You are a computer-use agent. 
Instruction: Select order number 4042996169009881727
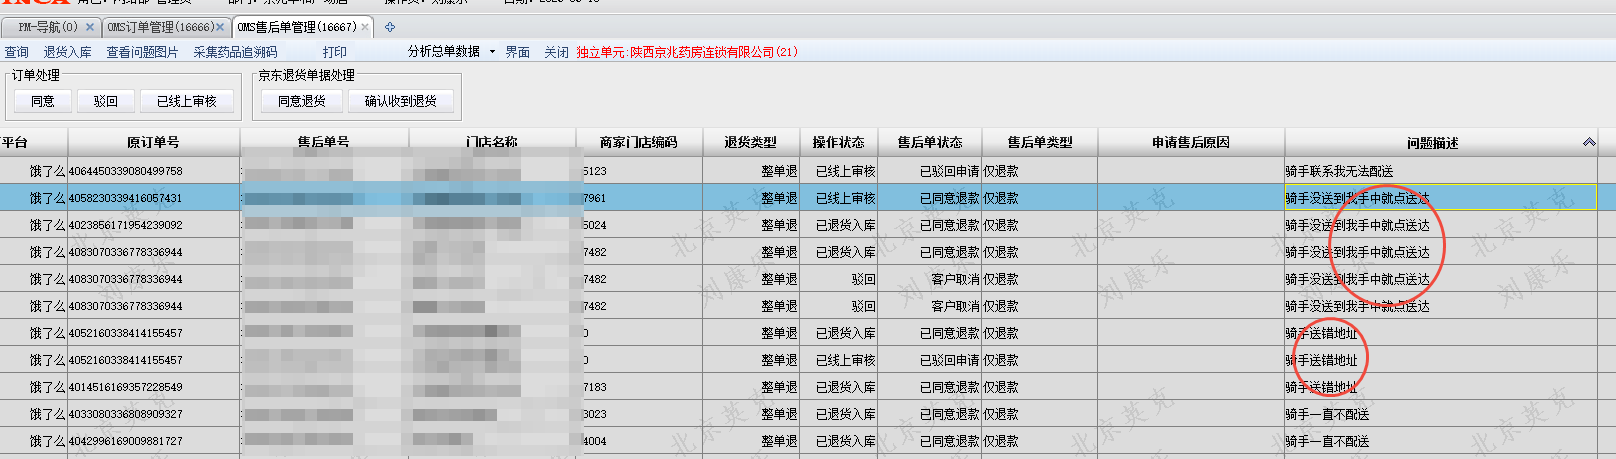click(x=126, y=441)
